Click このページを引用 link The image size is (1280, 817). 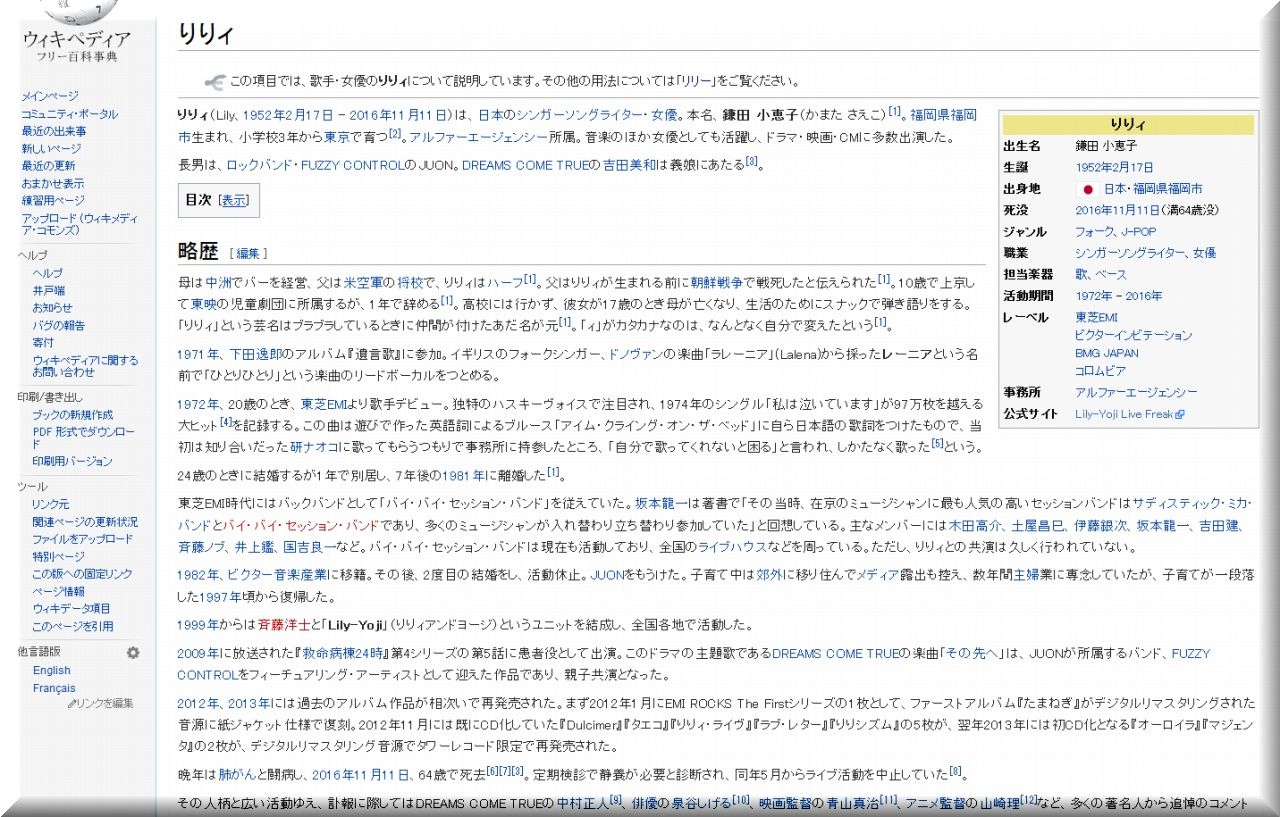point(72,626)
